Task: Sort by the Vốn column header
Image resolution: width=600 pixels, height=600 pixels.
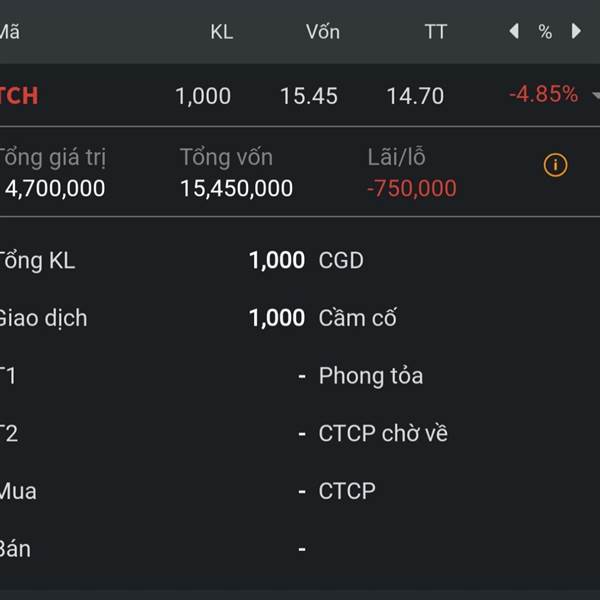Action: point(322,32)
